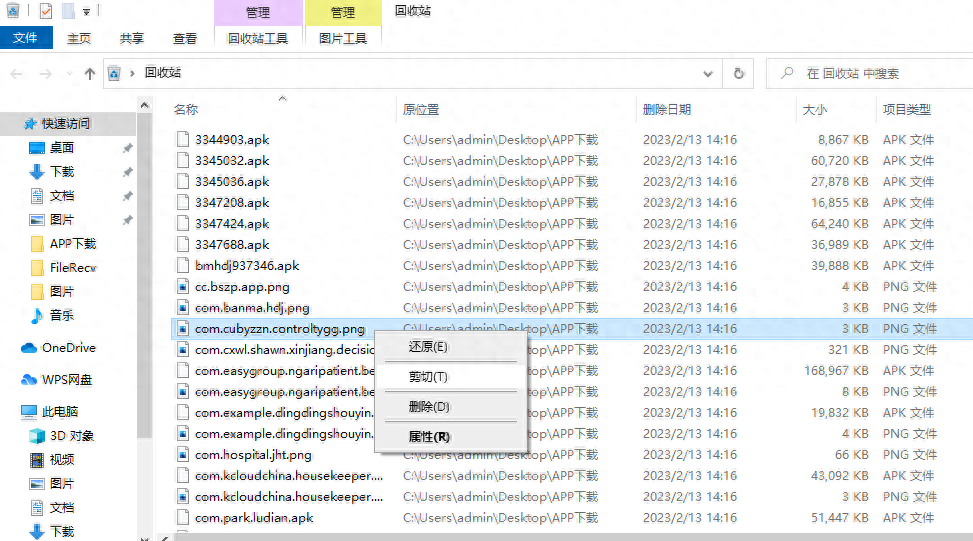The height and width of the screenshot is (541, 973).
Task: Click the navigation pane vertical scrollbar
Action: [x=145, y=273]
